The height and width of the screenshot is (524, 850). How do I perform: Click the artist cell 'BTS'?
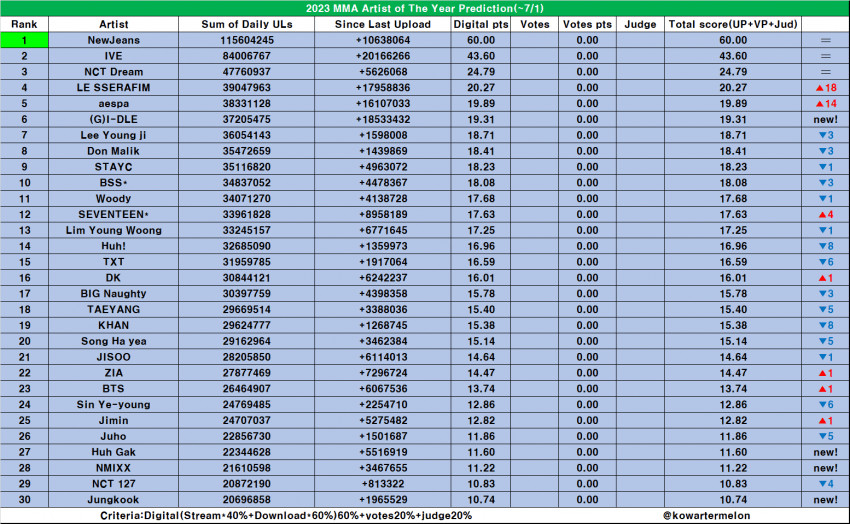pos(113,389)
